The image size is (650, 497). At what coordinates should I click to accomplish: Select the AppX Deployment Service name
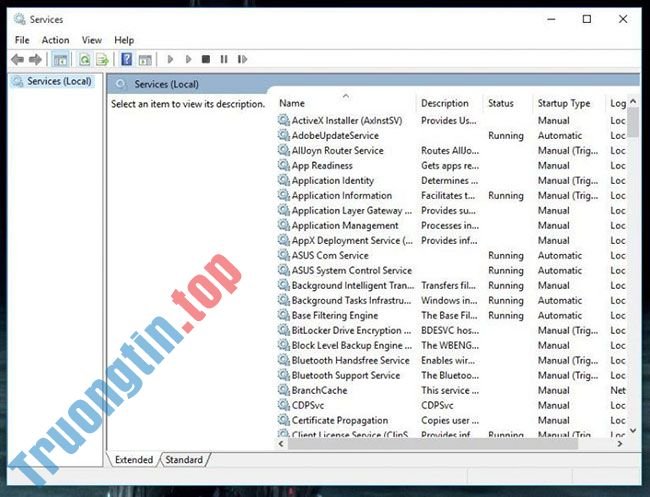352,240
